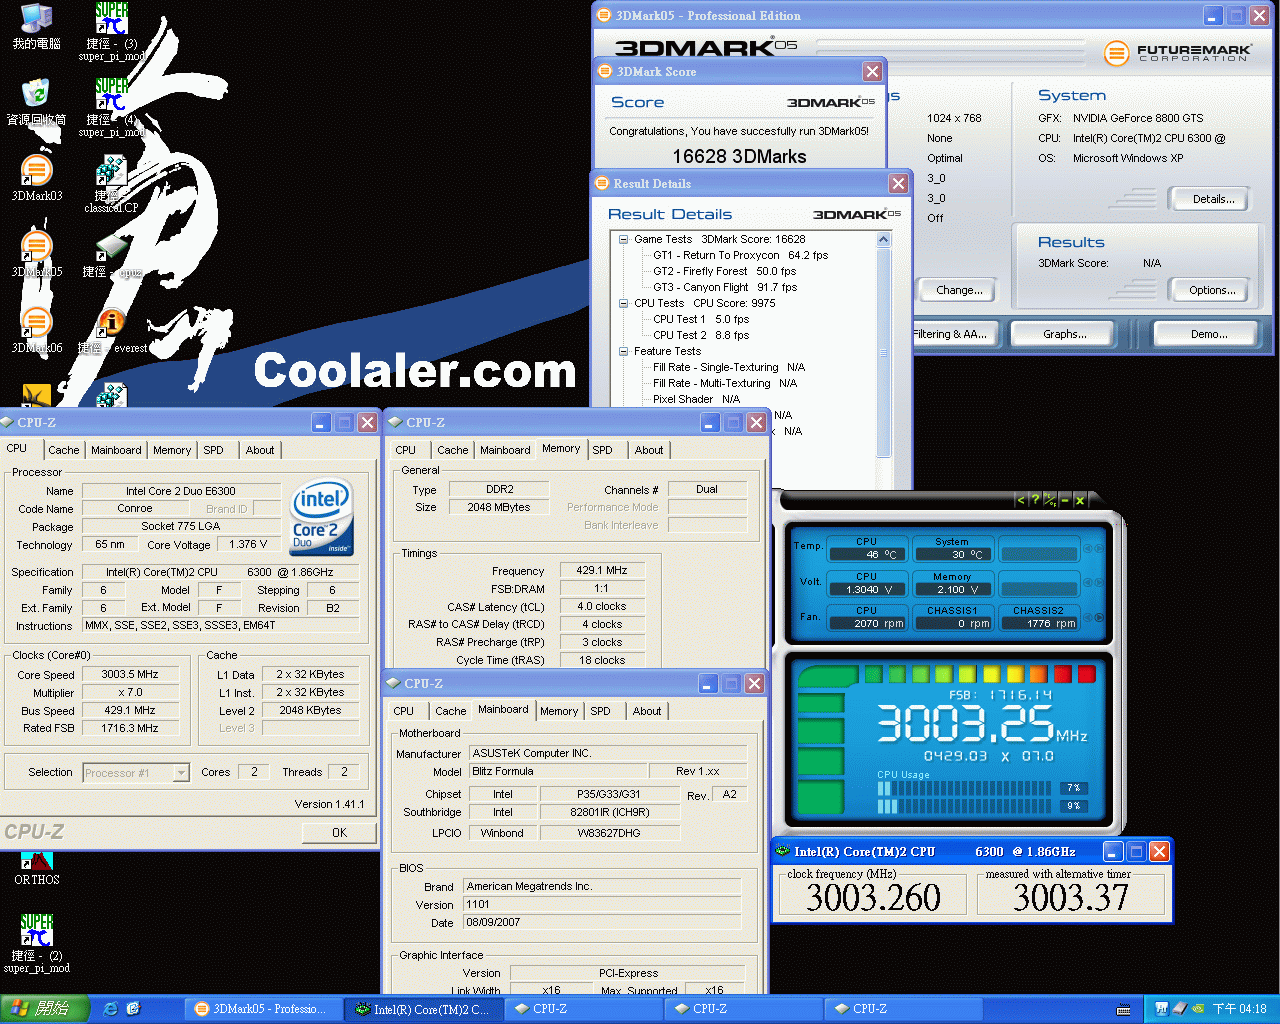Click the second quick launch icon beside Internet Explorer
Viewport: 1280px width, 1024px height.
[x=134, y=1009]
